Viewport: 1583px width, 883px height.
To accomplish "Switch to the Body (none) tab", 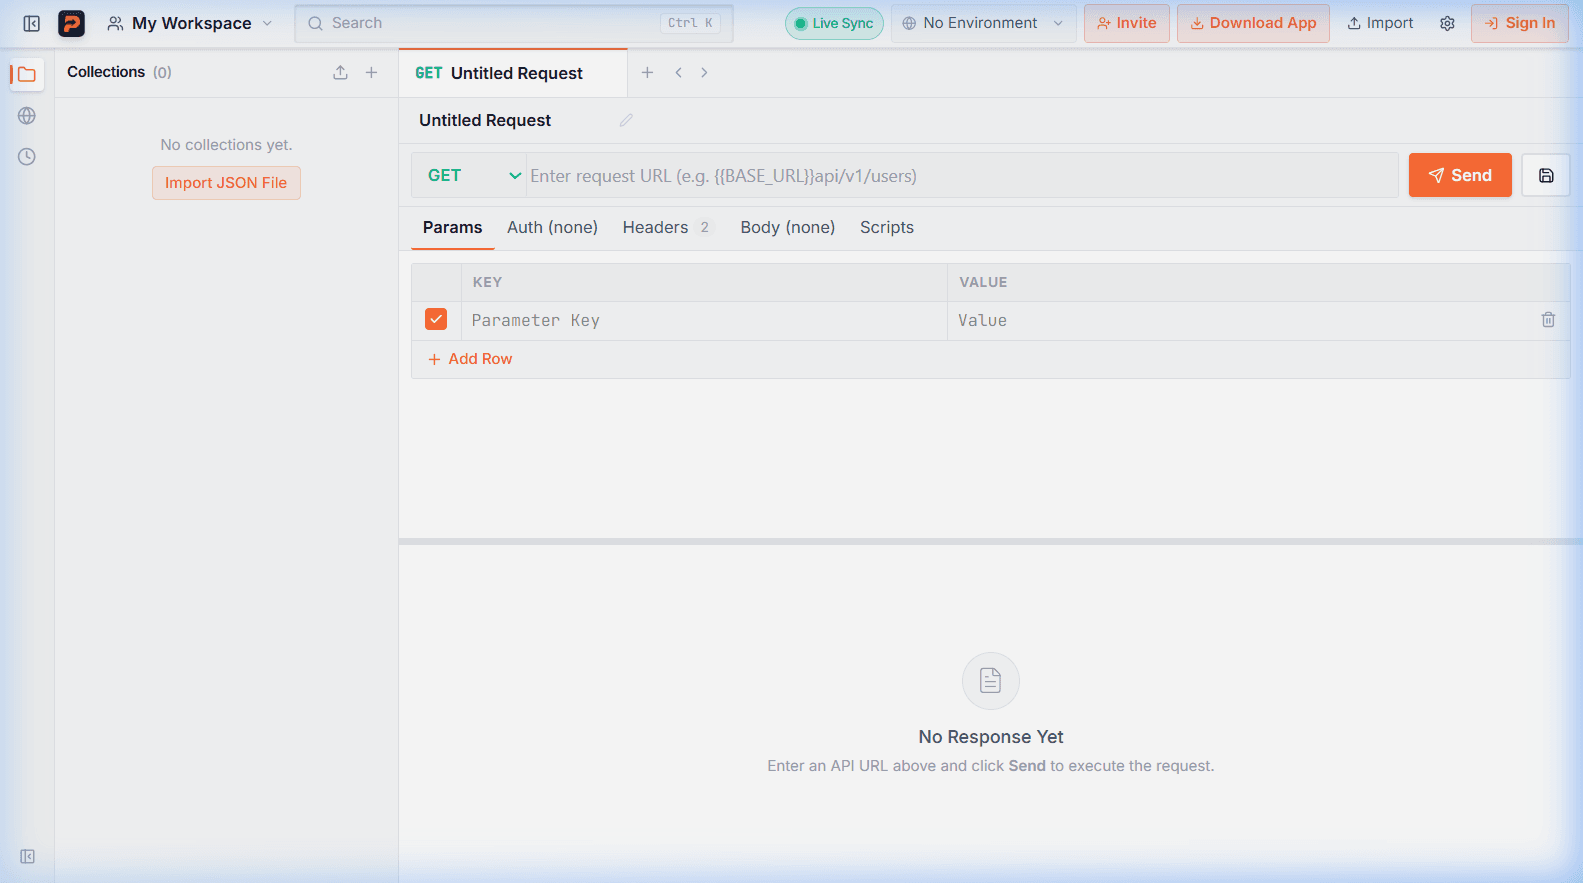I will point(787,228).
